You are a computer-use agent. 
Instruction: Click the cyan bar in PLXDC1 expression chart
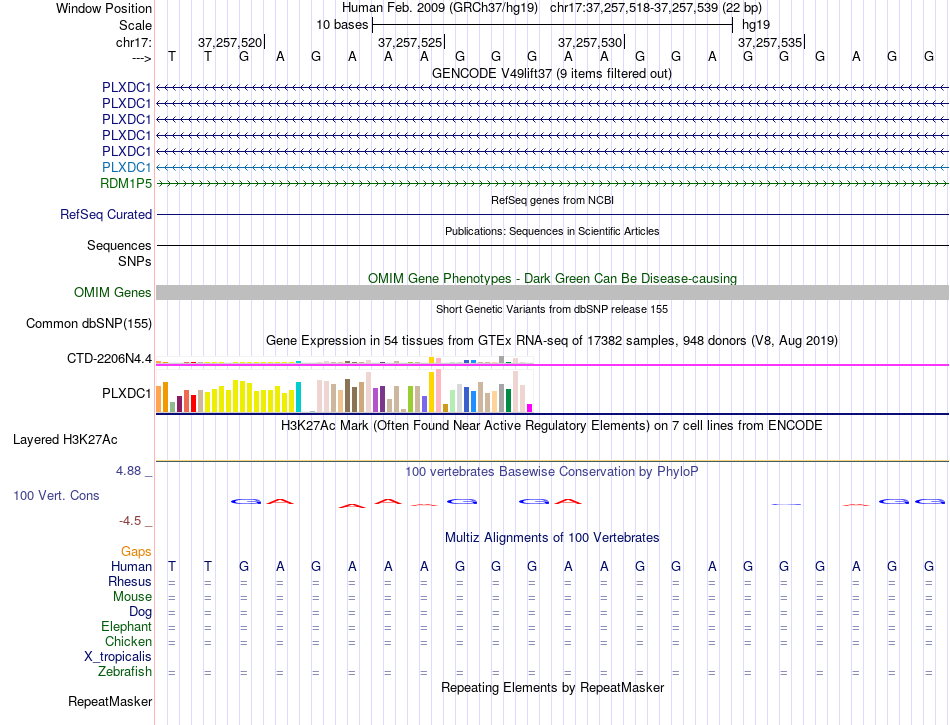[298, 397]
